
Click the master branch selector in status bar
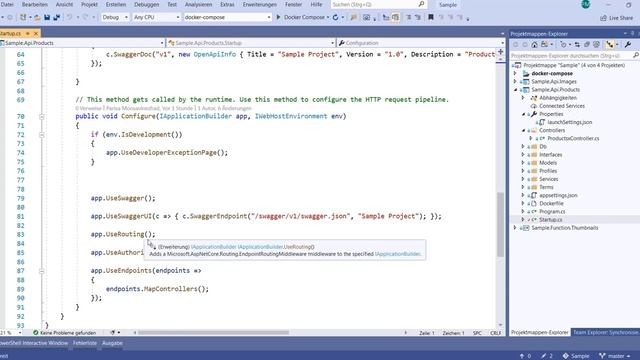(x=615, y=356)
